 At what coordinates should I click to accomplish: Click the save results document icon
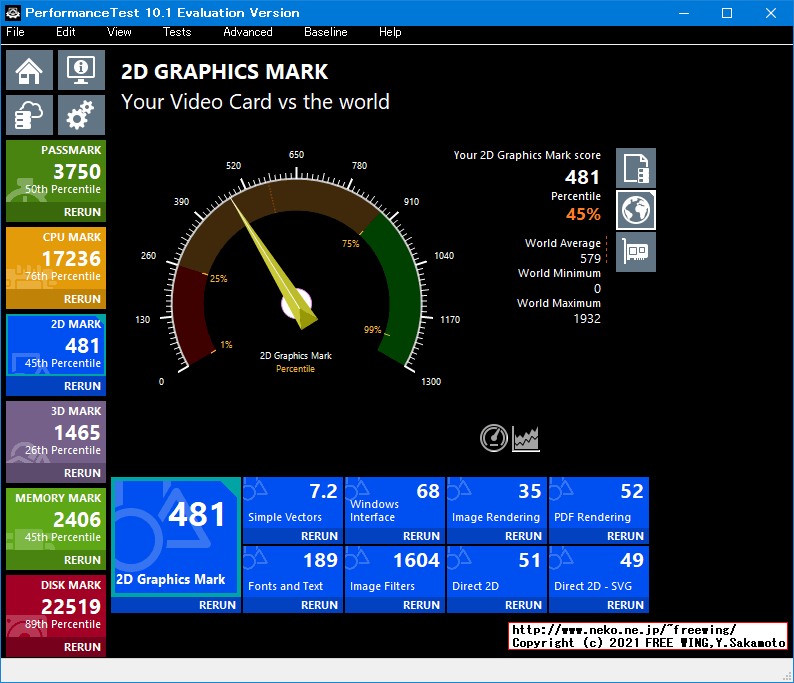[636, 168]
